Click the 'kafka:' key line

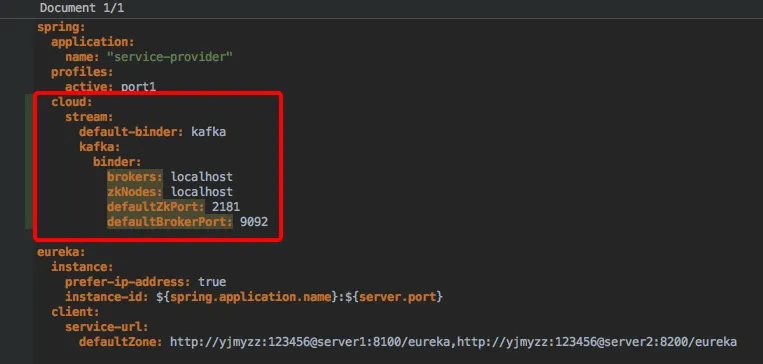(x=100, y=146)
